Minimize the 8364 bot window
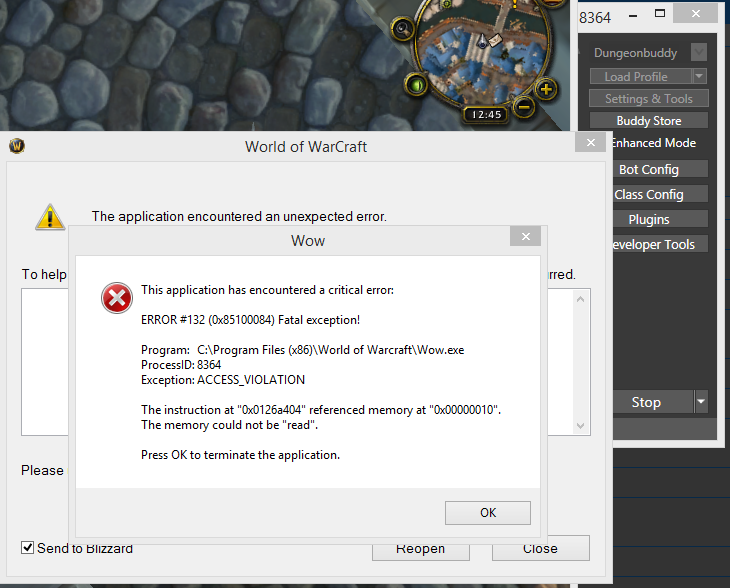The image size is (730, 588). click(x=633, y=15)
